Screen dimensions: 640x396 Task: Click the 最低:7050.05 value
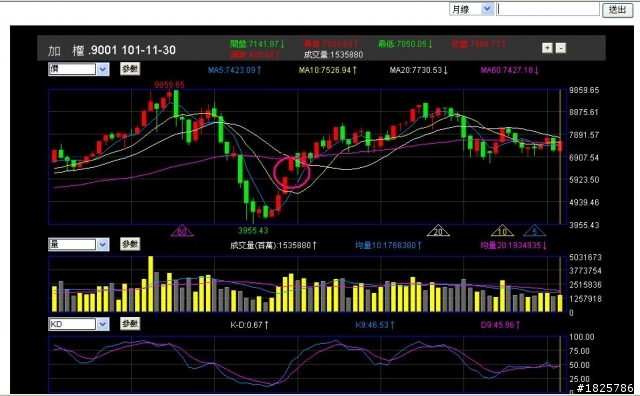coord(405,44)
